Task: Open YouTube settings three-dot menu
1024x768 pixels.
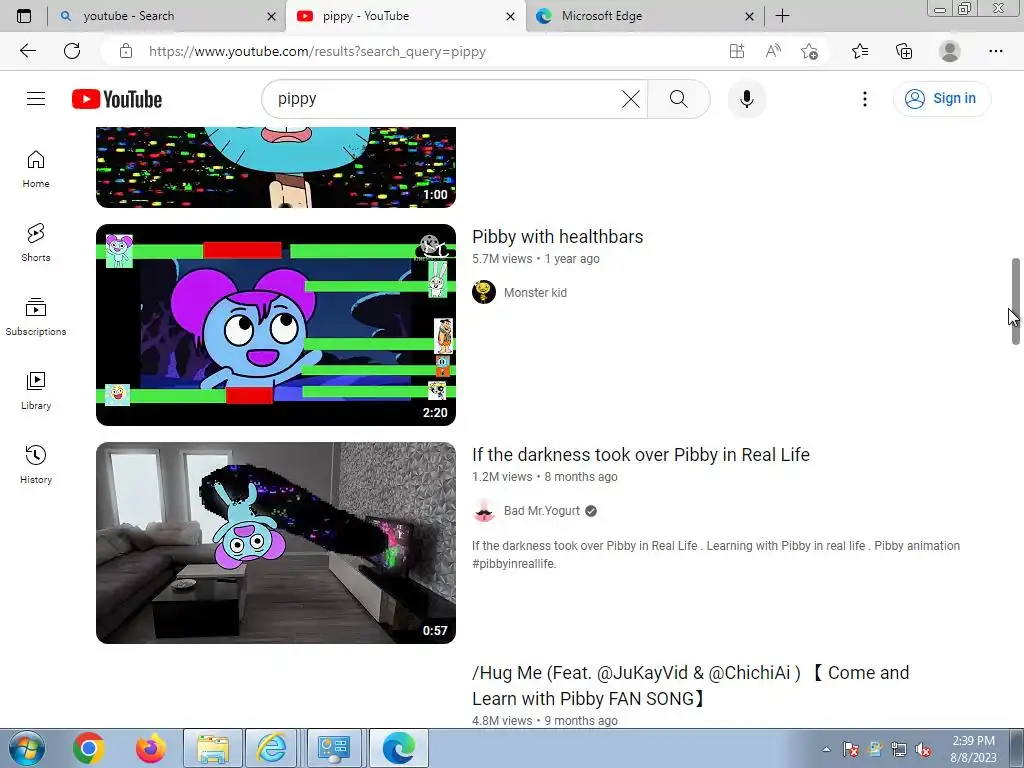Action: click(865, 99)
